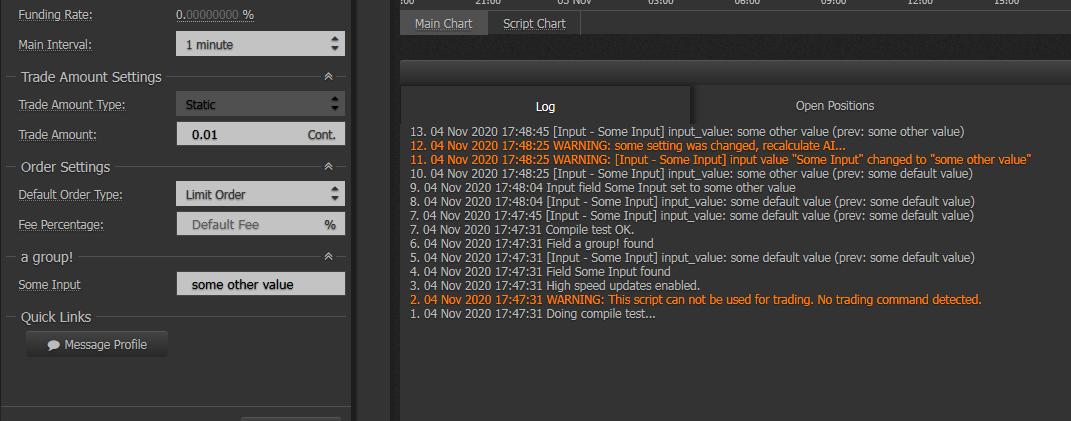Image resolution: width=1071 pixels, height=421 pixels.
Task: Switch to the Main Chart tab
Action: pyautogui.click(x=444, y=23)
